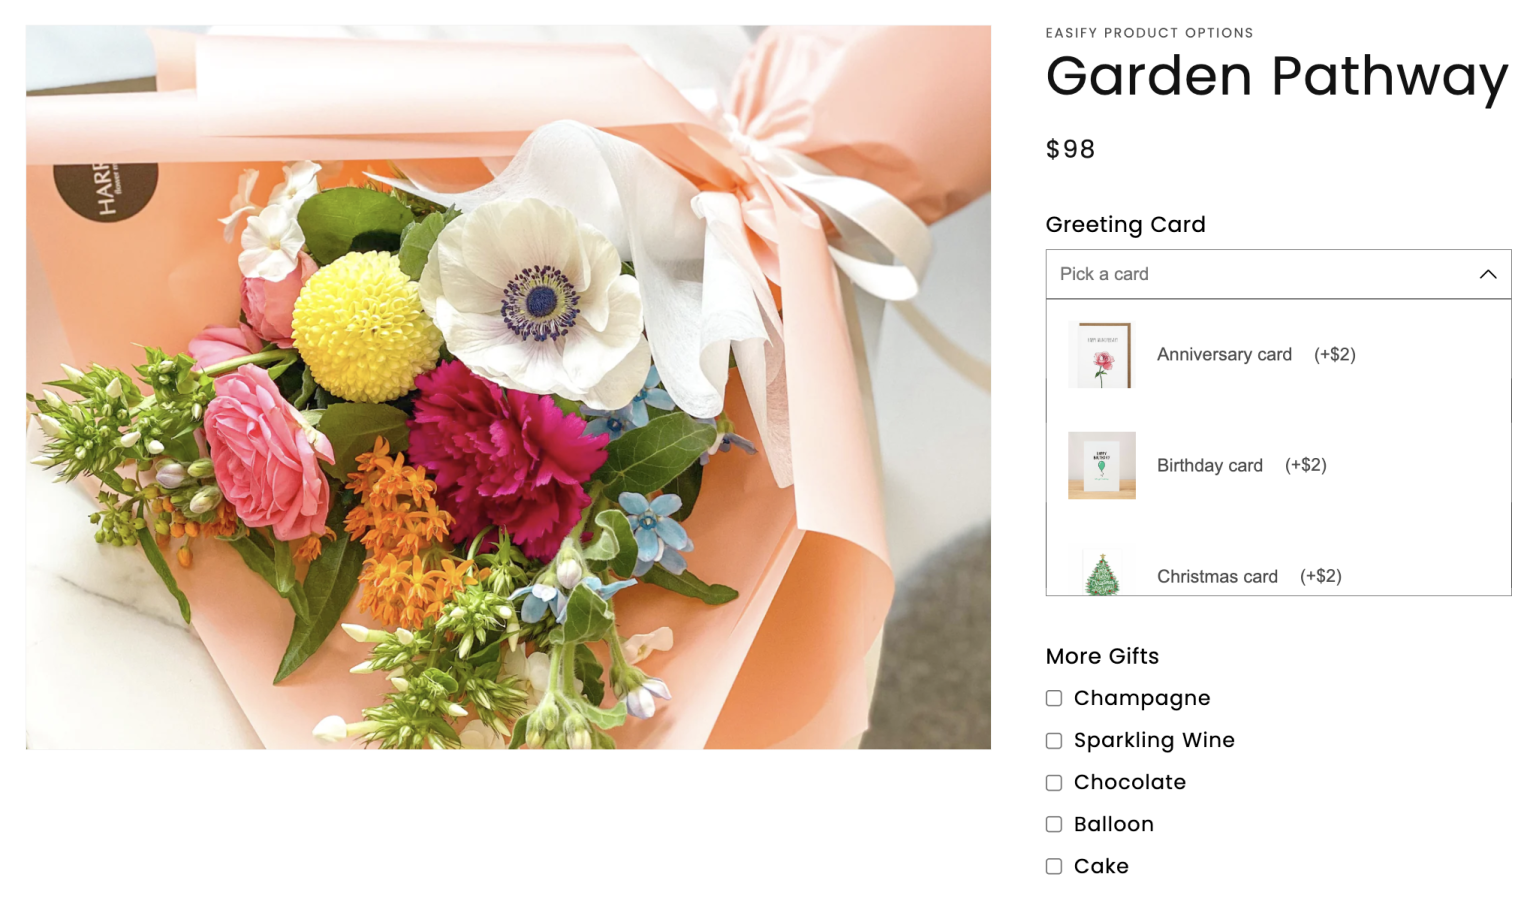Tick the Sparkling Wine checkbox
This screenshot has width=1536, height=901.
1054,741
